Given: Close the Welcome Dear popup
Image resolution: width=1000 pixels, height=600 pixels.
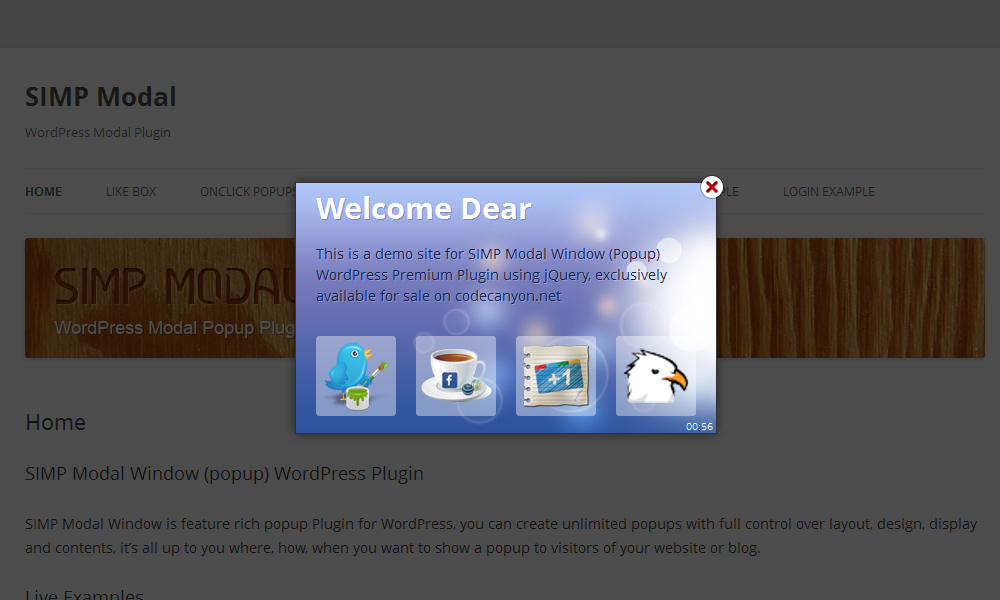Looking at the screenshot, I should click(711, 187).
